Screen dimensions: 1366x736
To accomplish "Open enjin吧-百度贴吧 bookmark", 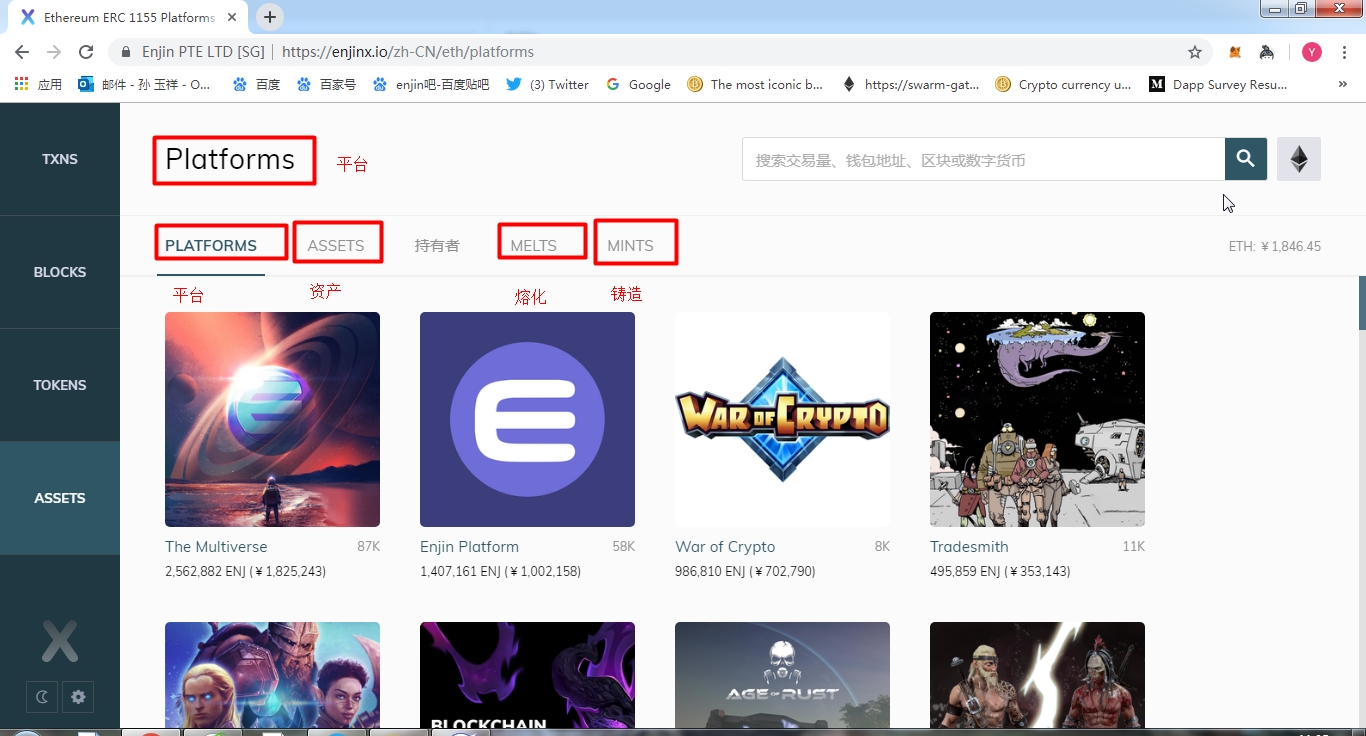I will [431, 85].
